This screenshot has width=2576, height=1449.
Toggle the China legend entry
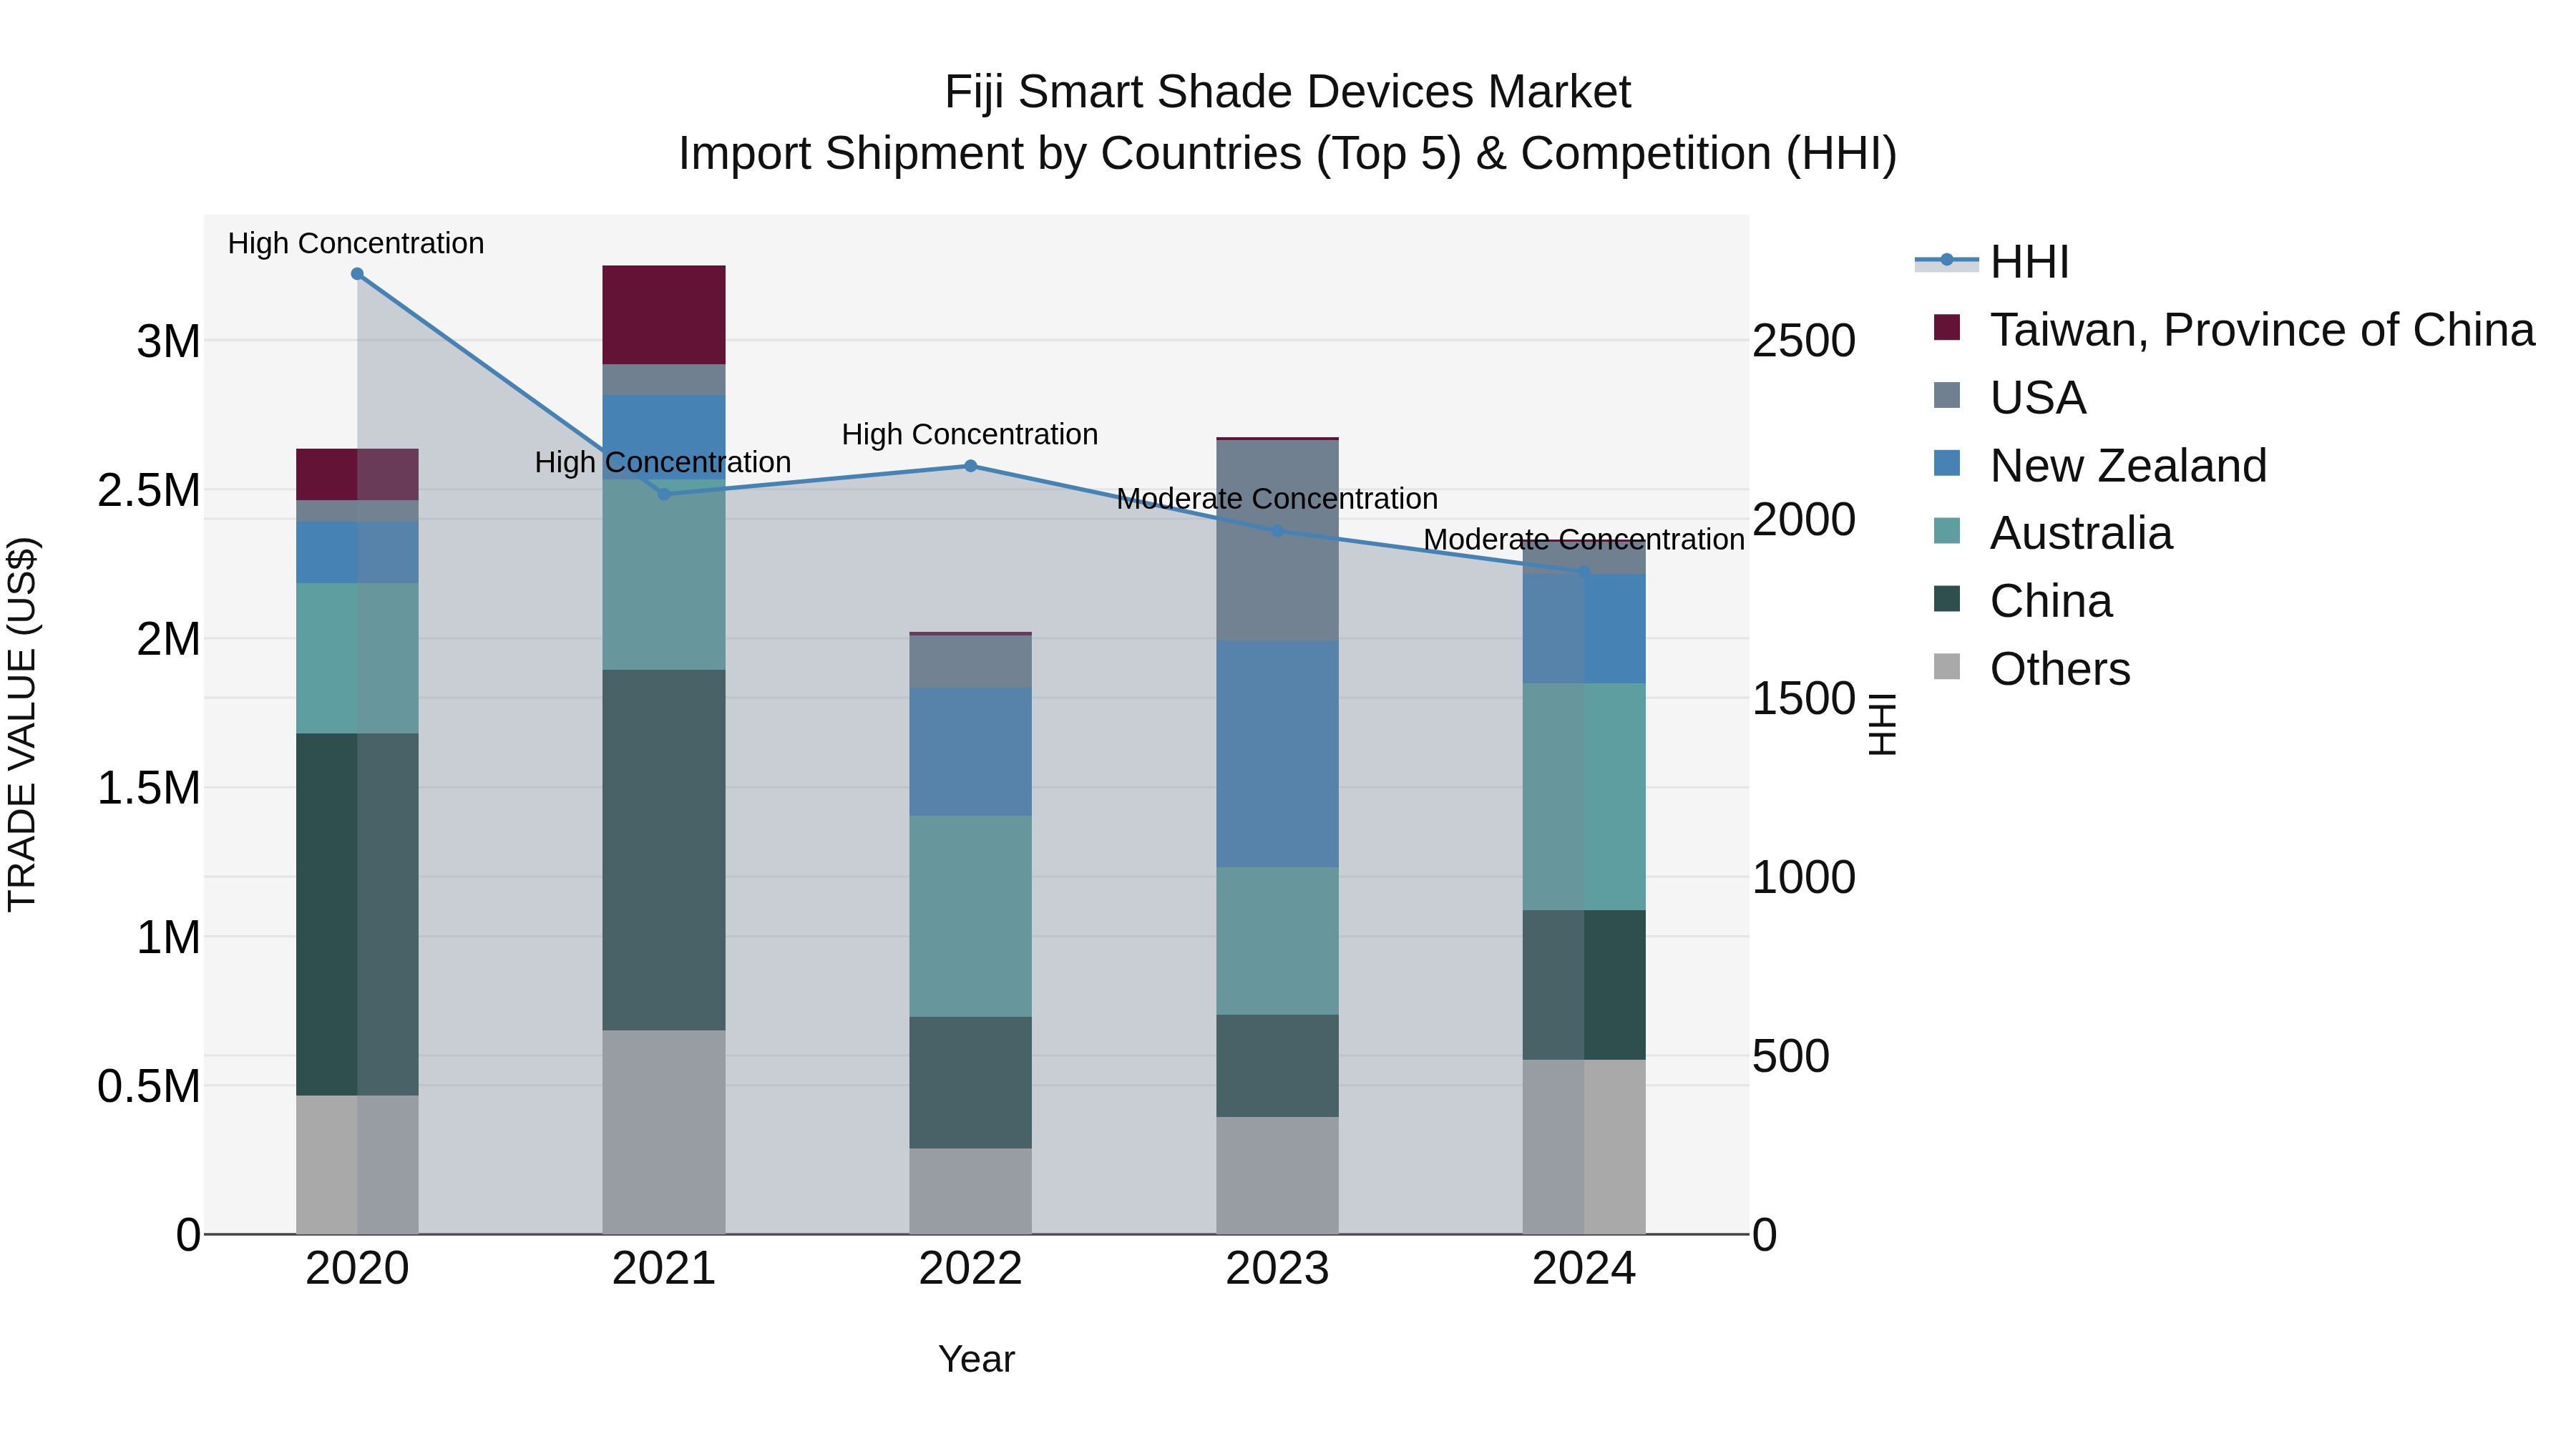[x=2023, y=601]
